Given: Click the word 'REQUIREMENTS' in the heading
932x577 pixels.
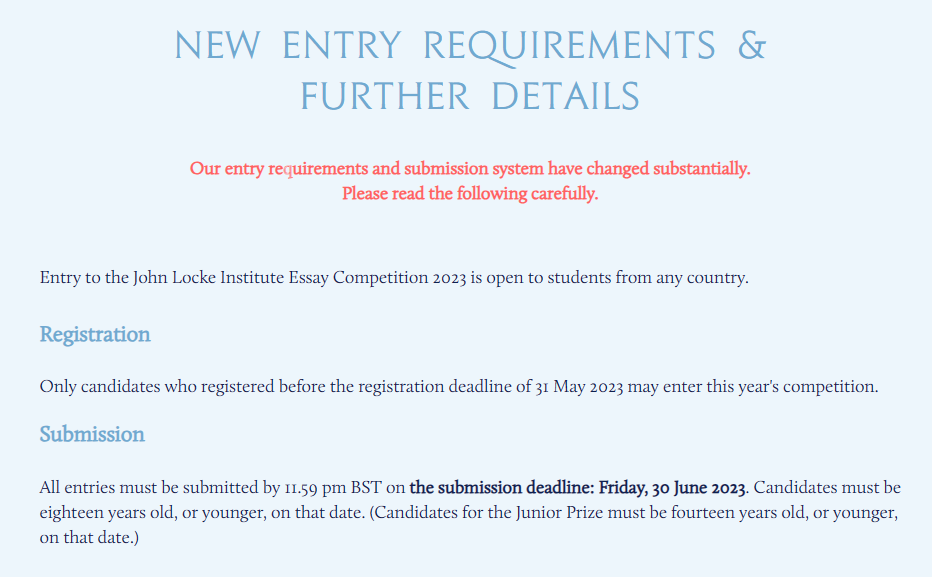Looking at the screenshot, I should pyautogui.click(x=569, y=46).
